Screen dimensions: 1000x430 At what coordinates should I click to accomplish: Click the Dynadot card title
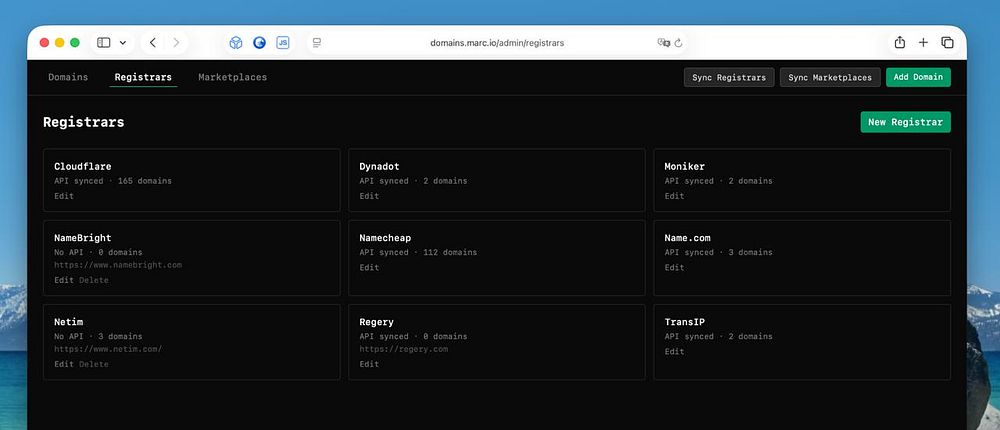[379, 167]
